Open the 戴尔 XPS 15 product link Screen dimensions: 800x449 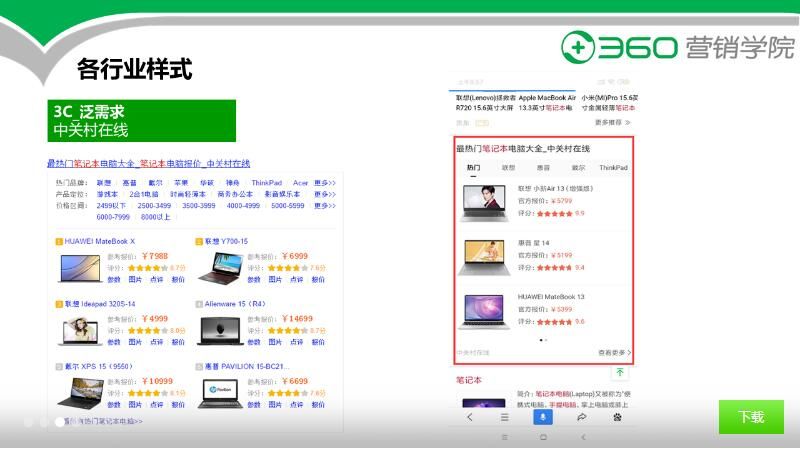[x=98, y=366]
